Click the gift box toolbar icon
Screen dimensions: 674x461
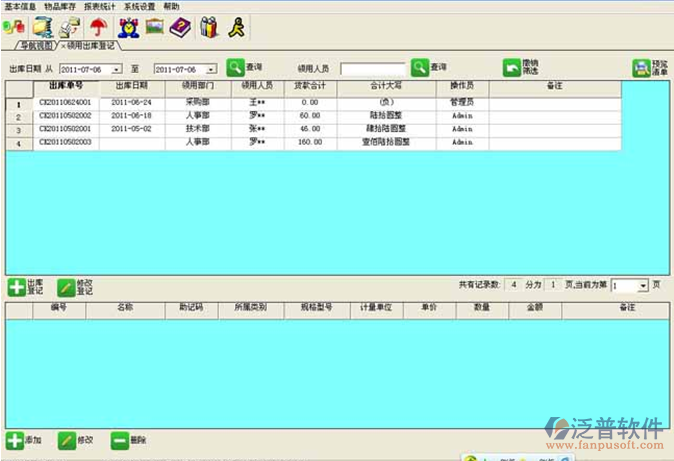point(208,27)
